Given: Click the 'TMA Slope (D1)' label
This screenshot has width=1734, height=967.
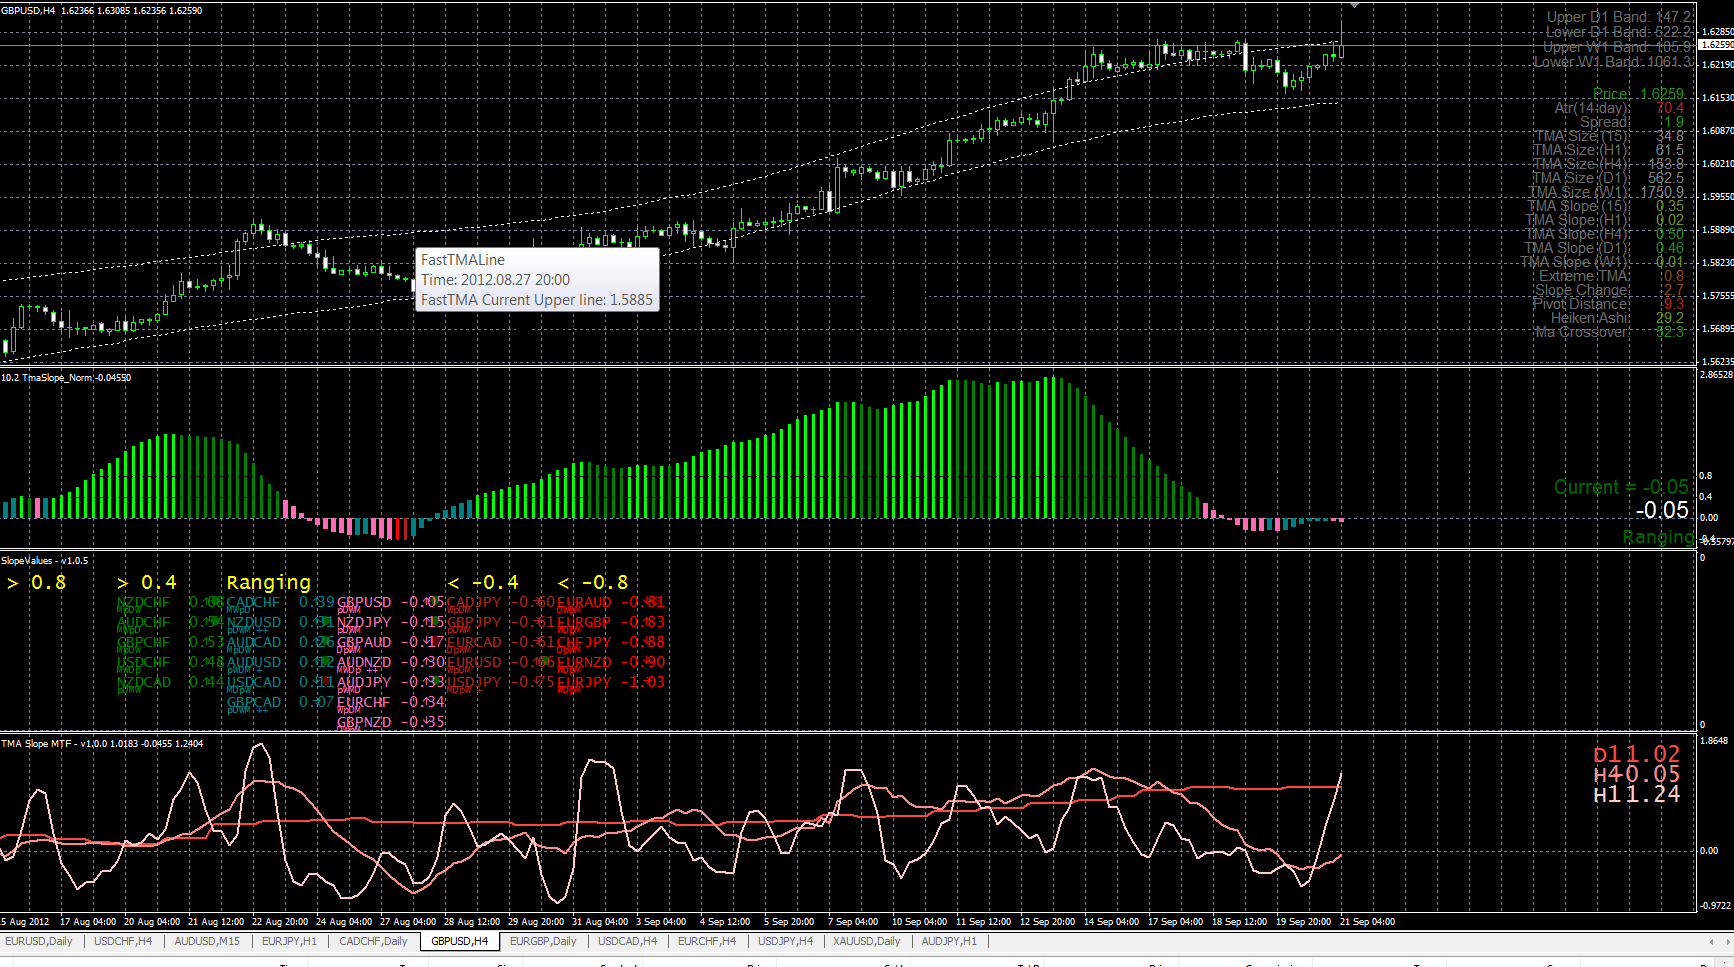Looking at the screenshot, I should (1577, 248).
